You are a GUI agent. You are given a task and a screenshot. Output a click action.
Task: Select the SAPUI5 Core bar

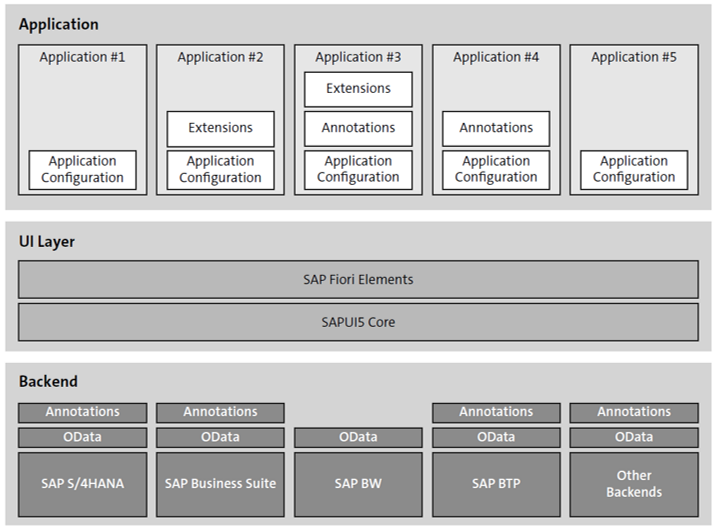[358, 322]
